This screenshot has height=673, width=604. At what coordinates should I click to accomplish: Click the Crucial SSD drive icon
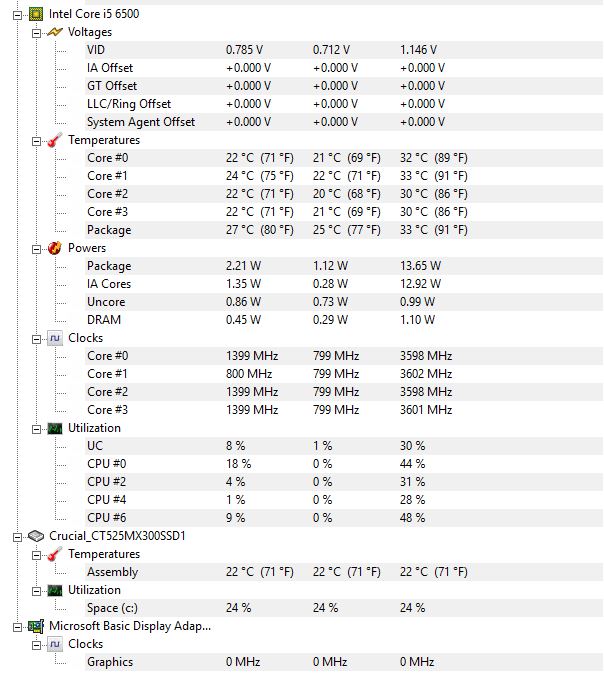(x=36, y=536)
